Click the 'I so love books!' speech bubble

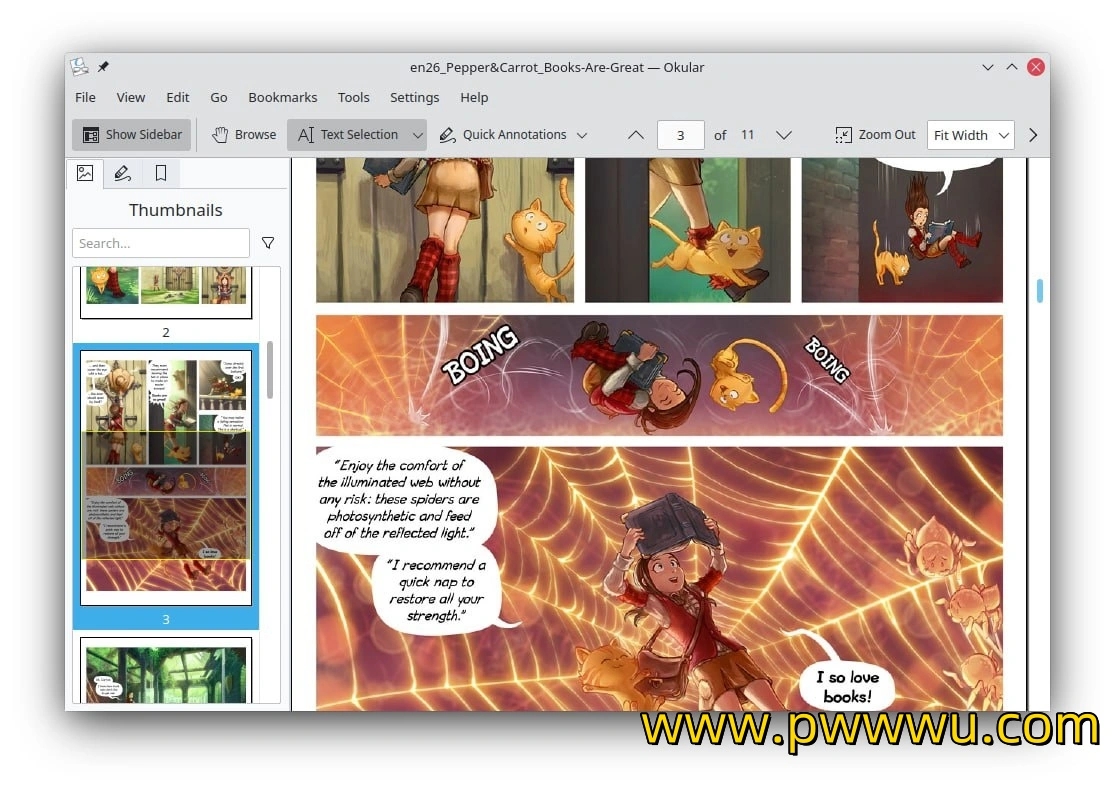coord(847,686)
